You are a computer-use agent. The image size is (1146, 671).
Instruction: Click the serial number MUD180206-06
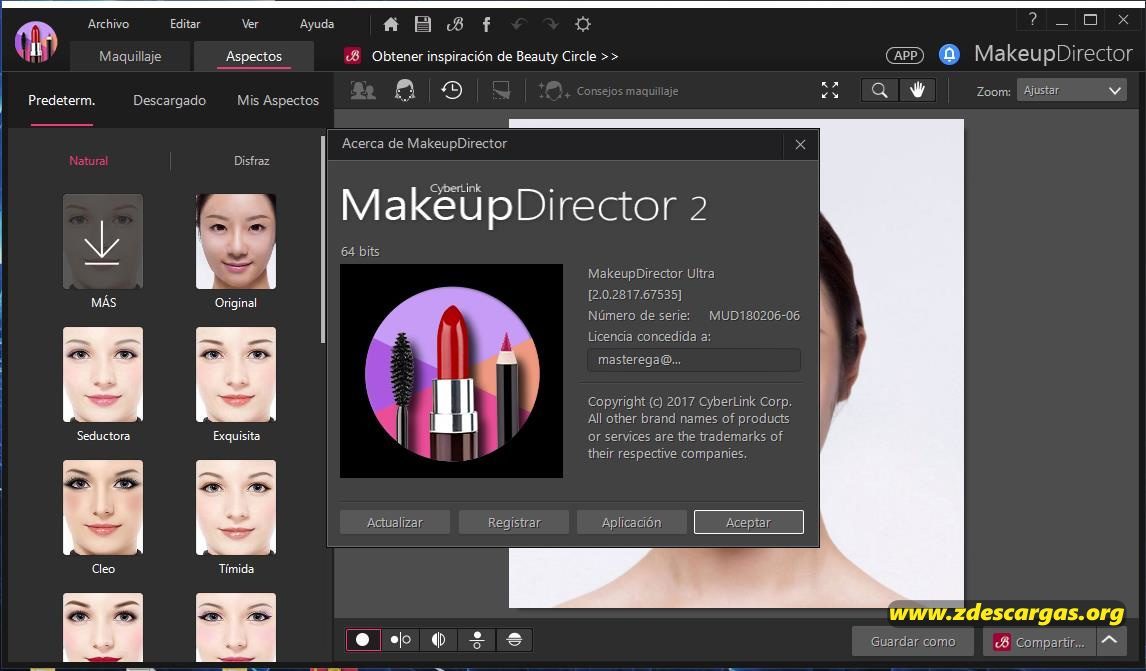coord(754,316)
